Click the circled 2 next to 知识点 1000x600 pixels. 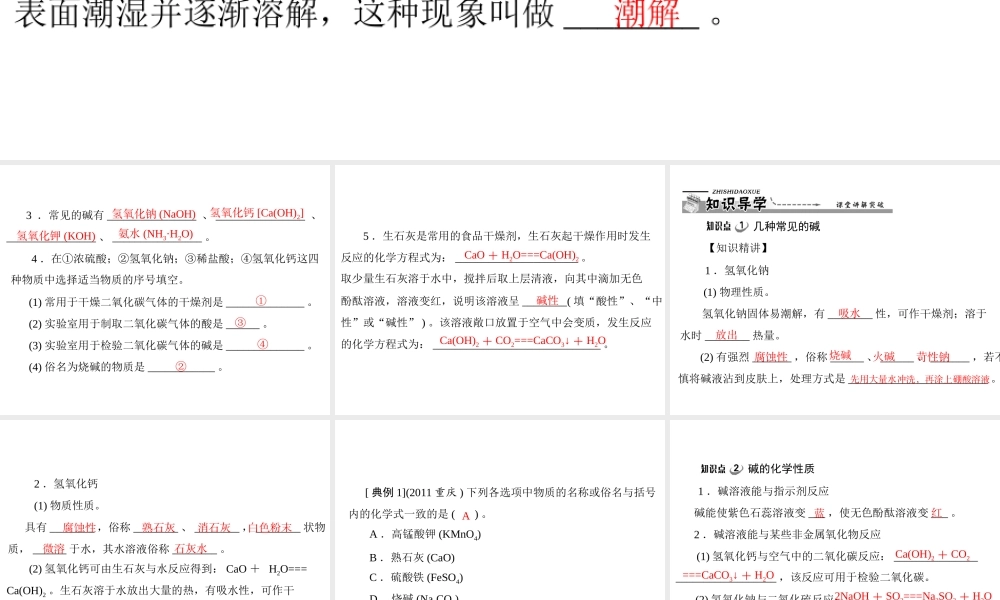point(736,468)
